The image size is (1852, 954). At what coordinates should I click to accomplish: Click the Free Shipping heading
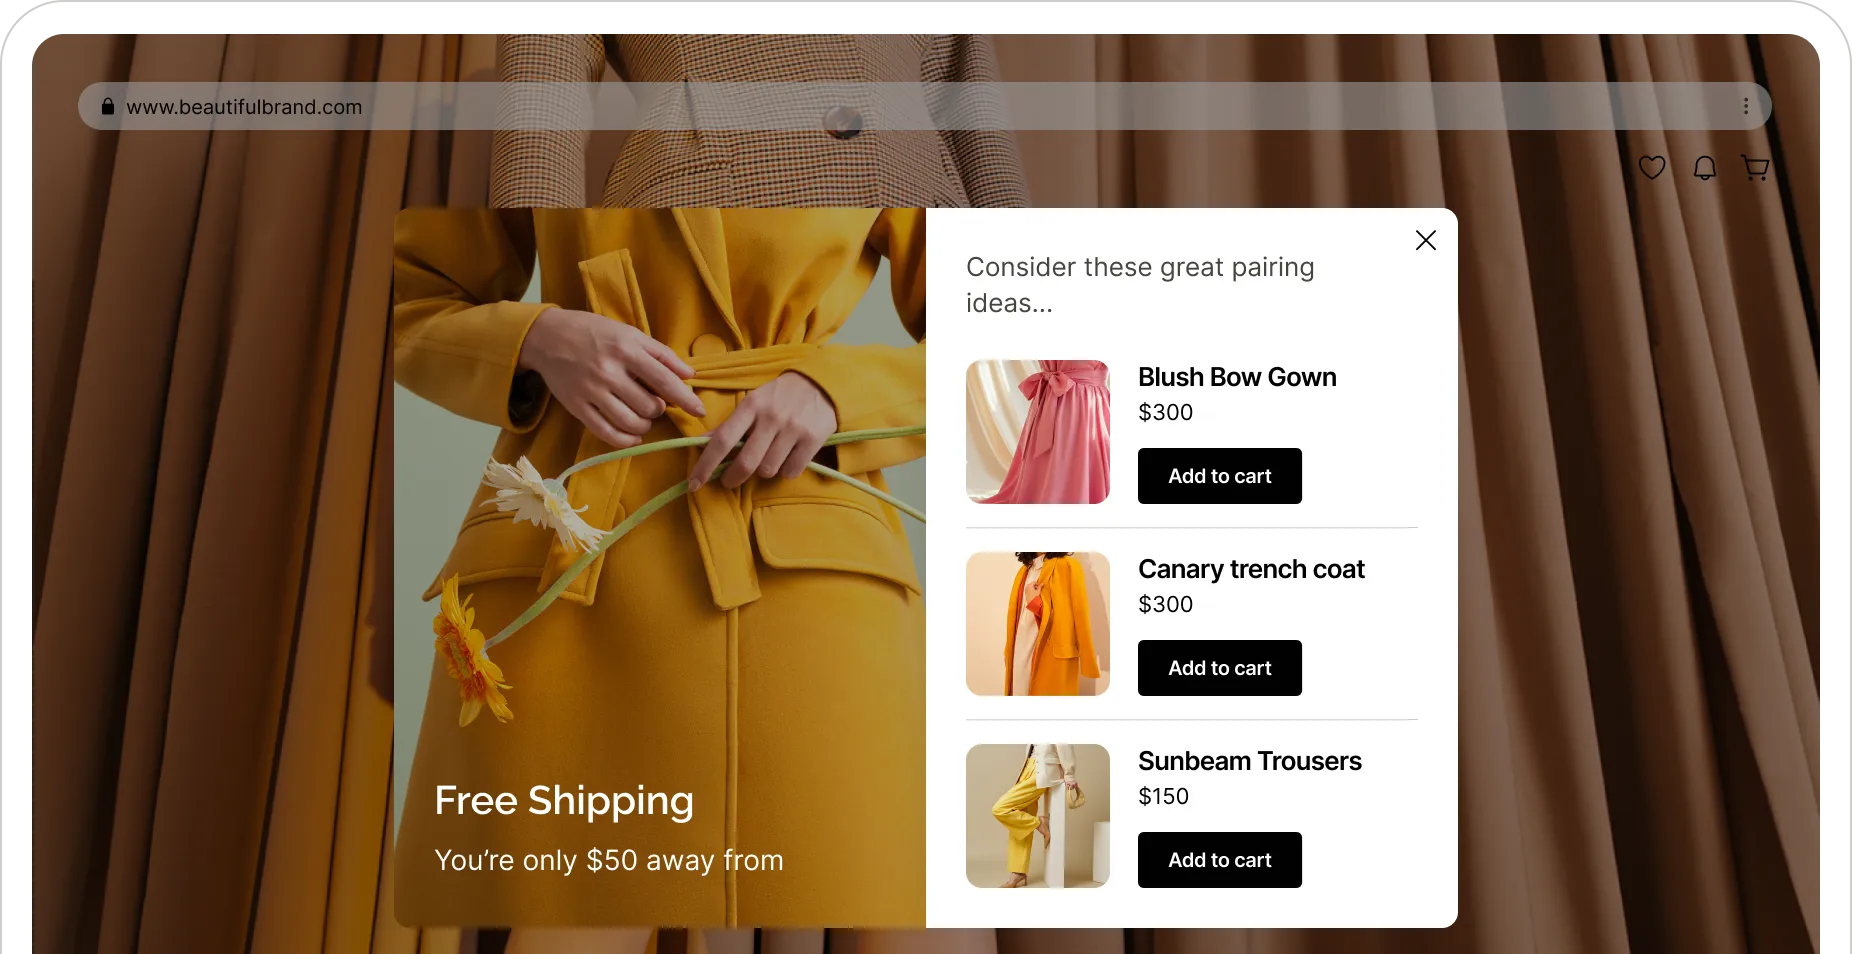coord(564,801)
